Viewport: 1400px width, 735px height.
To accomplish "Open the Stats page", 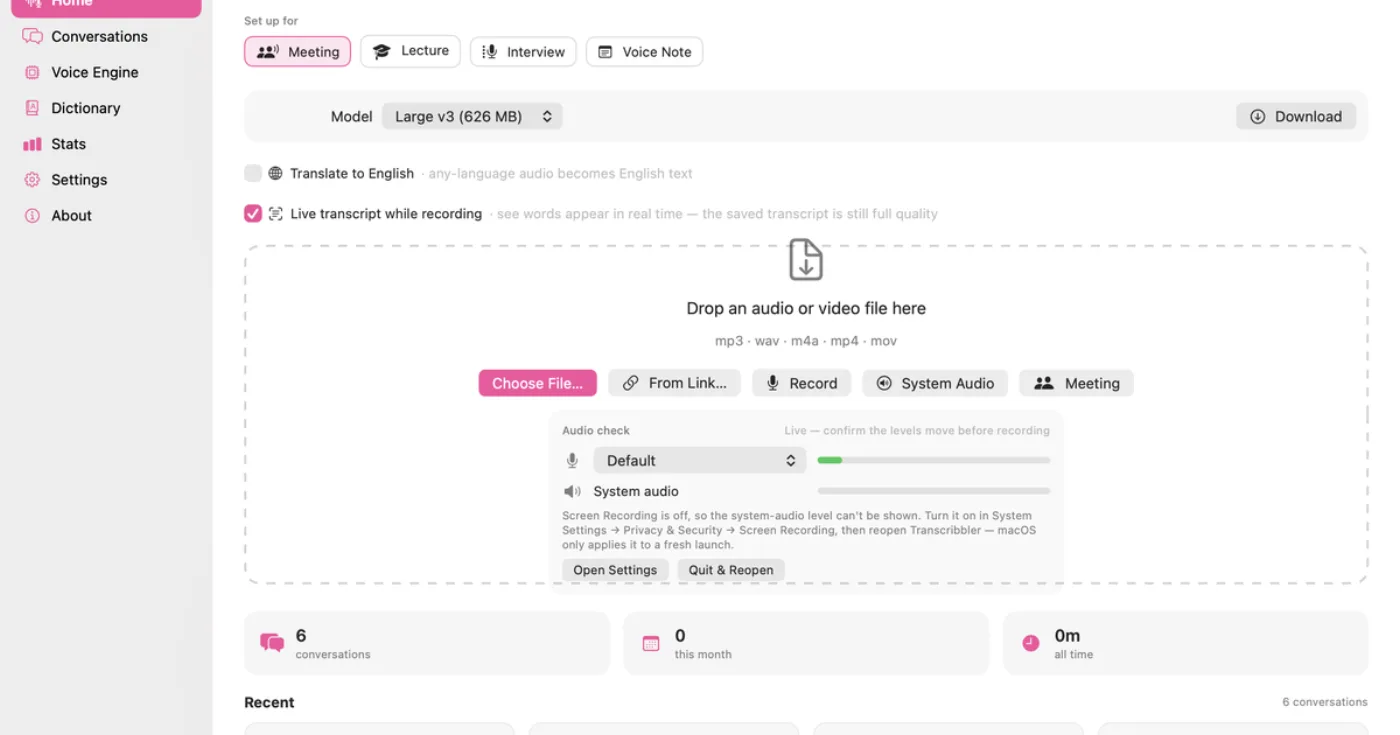I will tap(68, 144).
